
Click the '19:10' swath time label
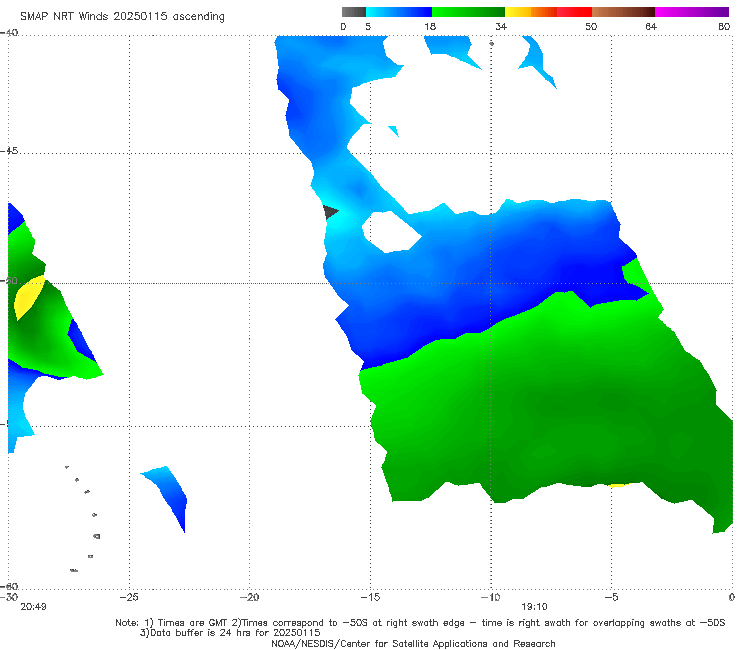click(534, 607)
